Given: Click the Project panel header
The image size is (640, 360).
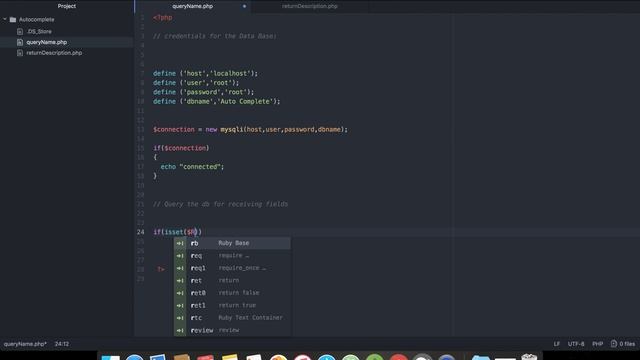Looking at the screenshot, I should pos(67,6).
